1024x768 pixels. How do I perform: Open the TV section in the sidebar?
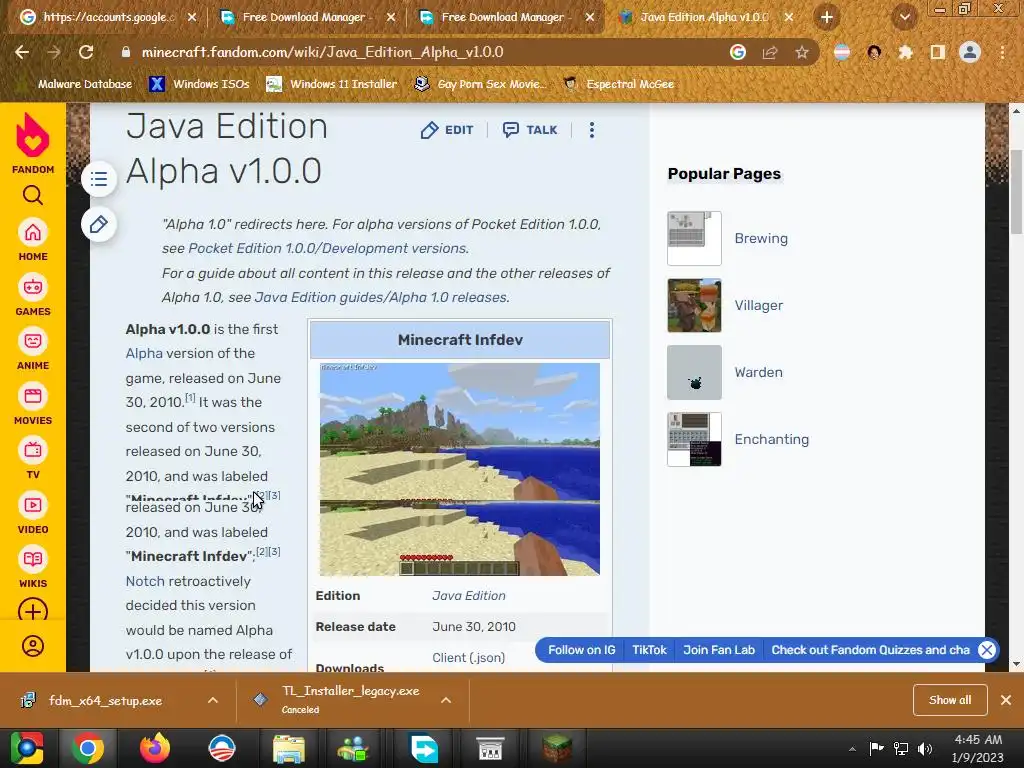[x=33, y=459]
